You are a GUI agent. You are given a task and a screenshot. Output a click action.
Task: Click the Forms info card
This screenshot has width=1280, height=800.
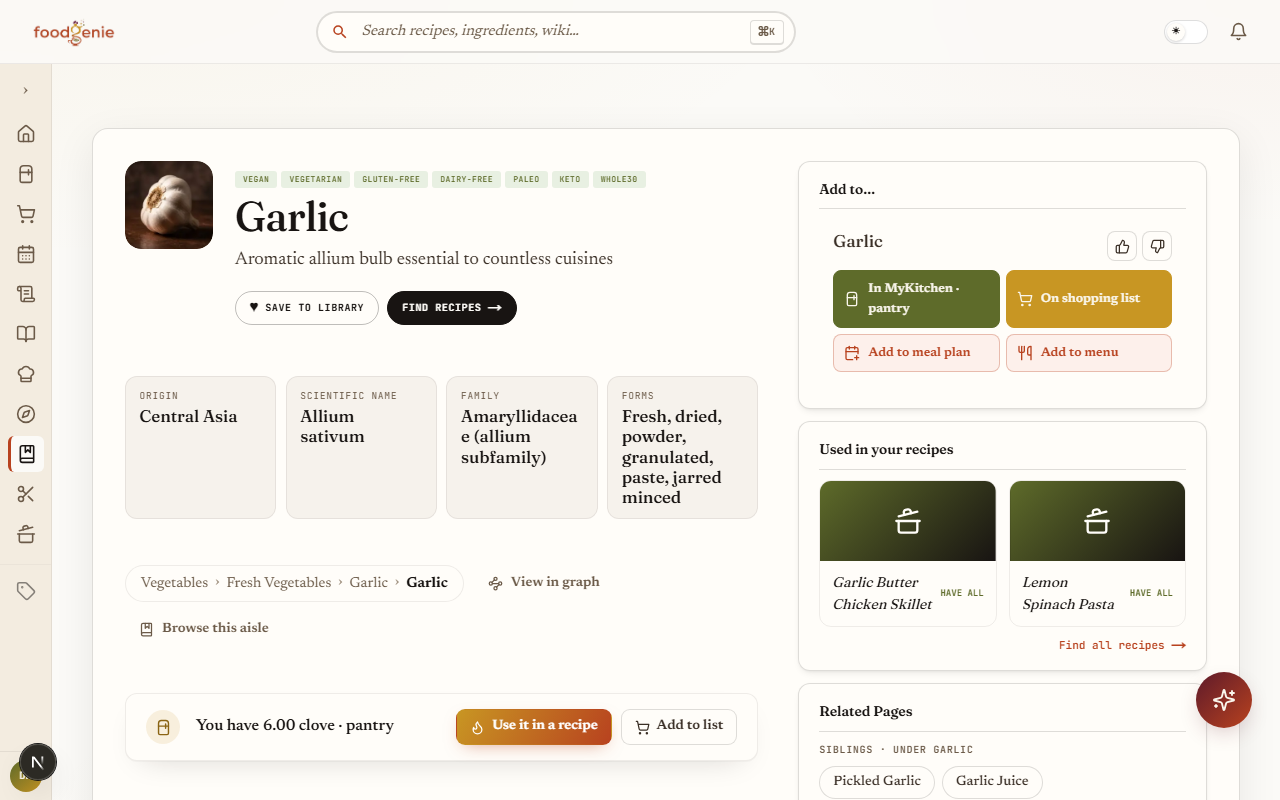(682, 447)
